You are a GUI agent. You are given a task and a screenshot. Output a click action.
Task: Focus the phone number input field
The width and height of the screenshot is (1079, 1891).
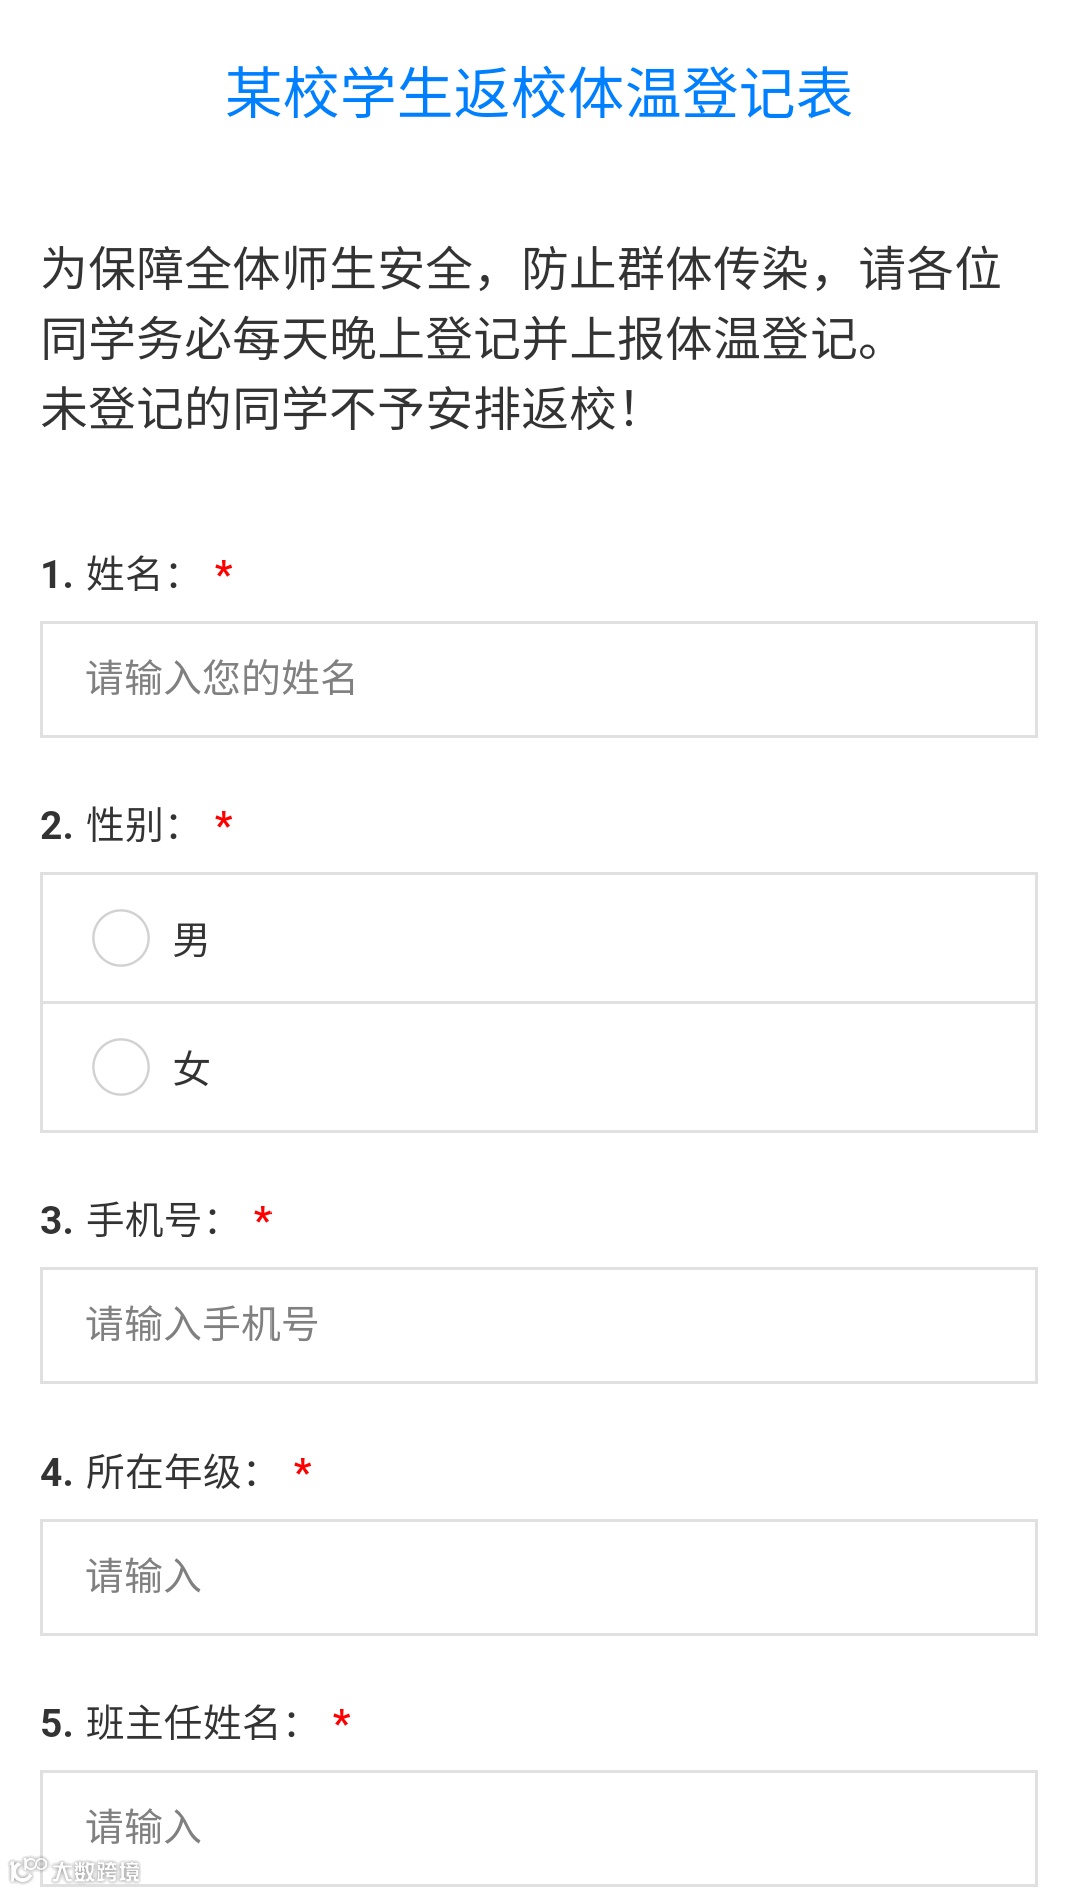pyautogui.click(x=538, y=1325)
